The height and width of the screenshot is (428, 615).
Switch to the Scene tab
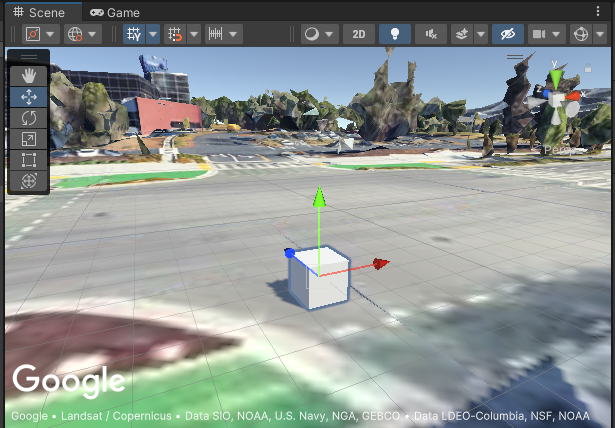tap(39, 12)
